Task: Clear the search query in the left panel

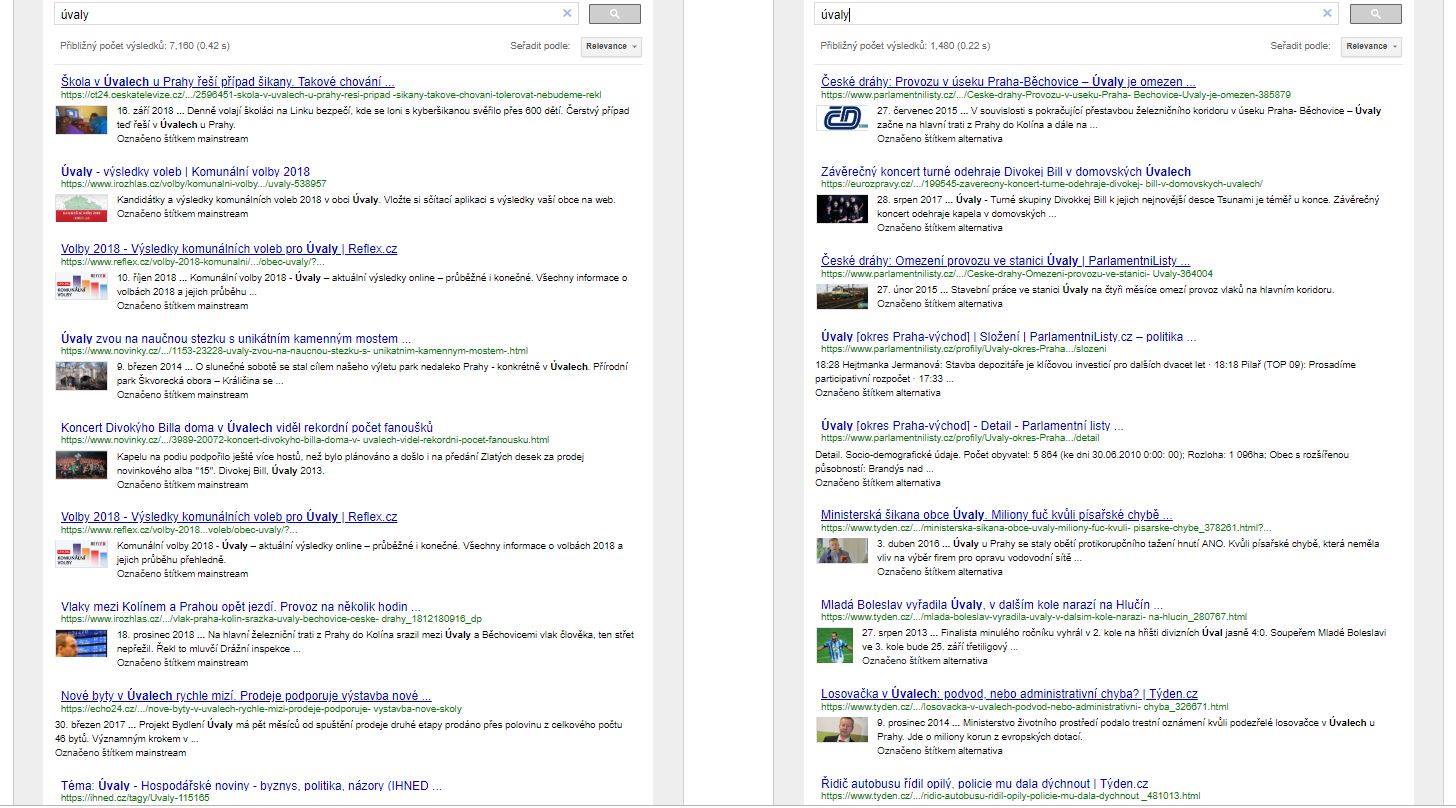Action: point(567,14)
